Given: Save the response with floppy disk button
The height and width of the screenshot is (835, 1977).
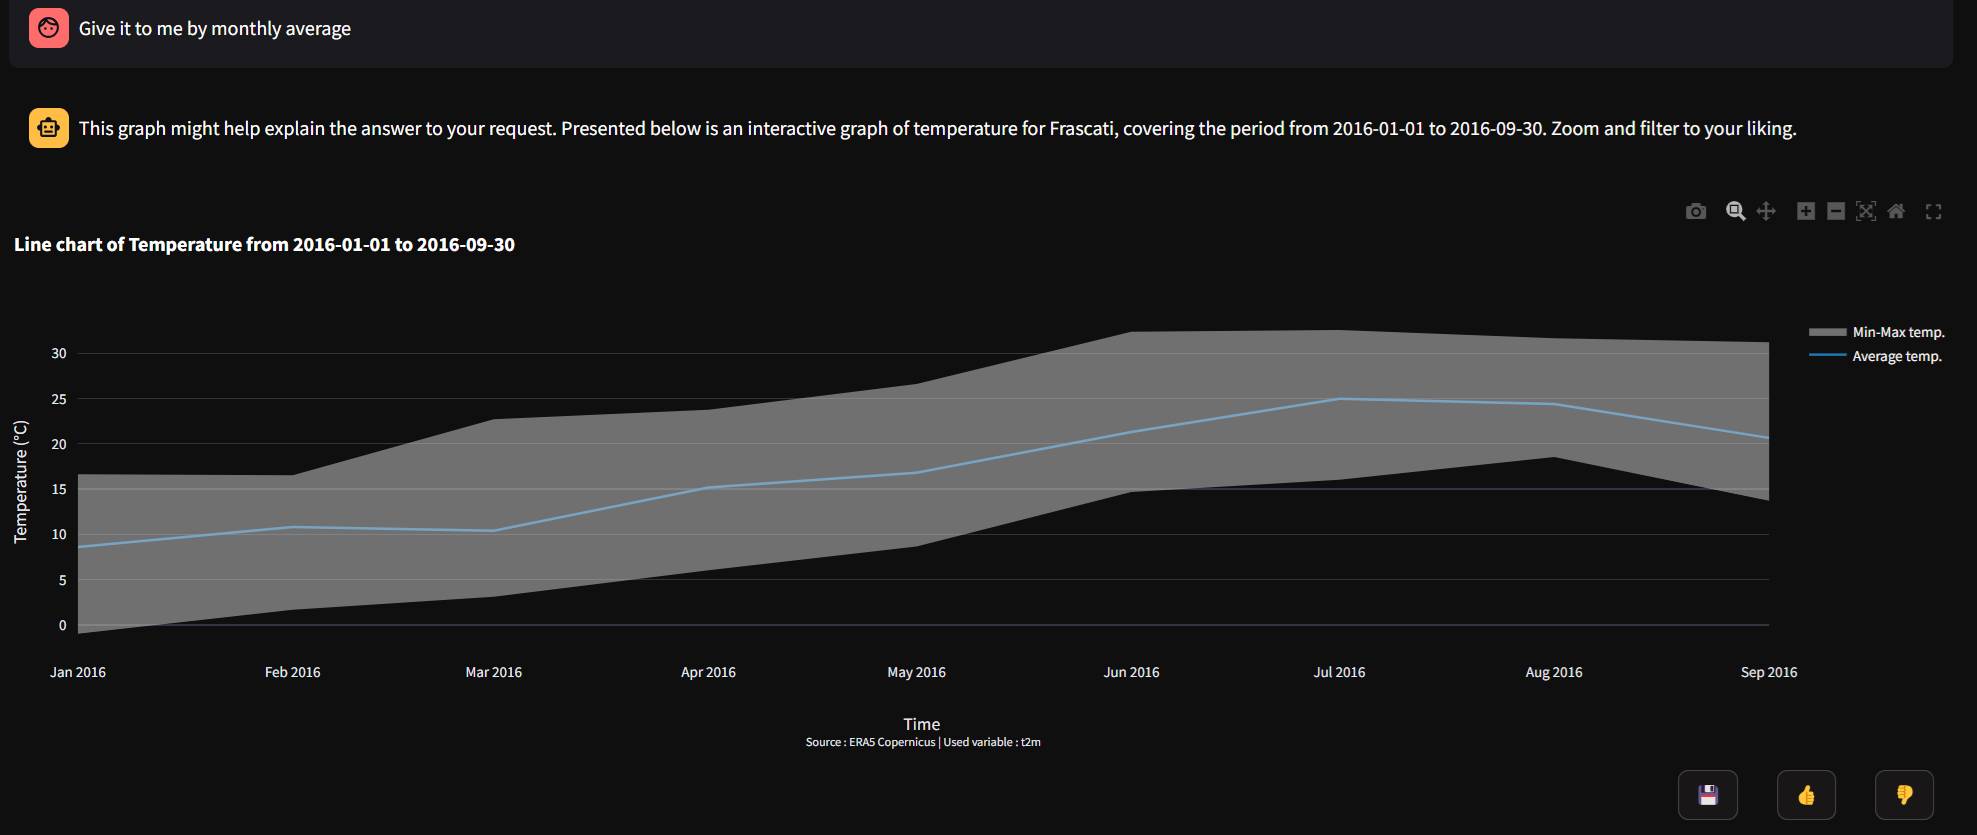Looking at the screenshot, I should (x=1707, y=795).
